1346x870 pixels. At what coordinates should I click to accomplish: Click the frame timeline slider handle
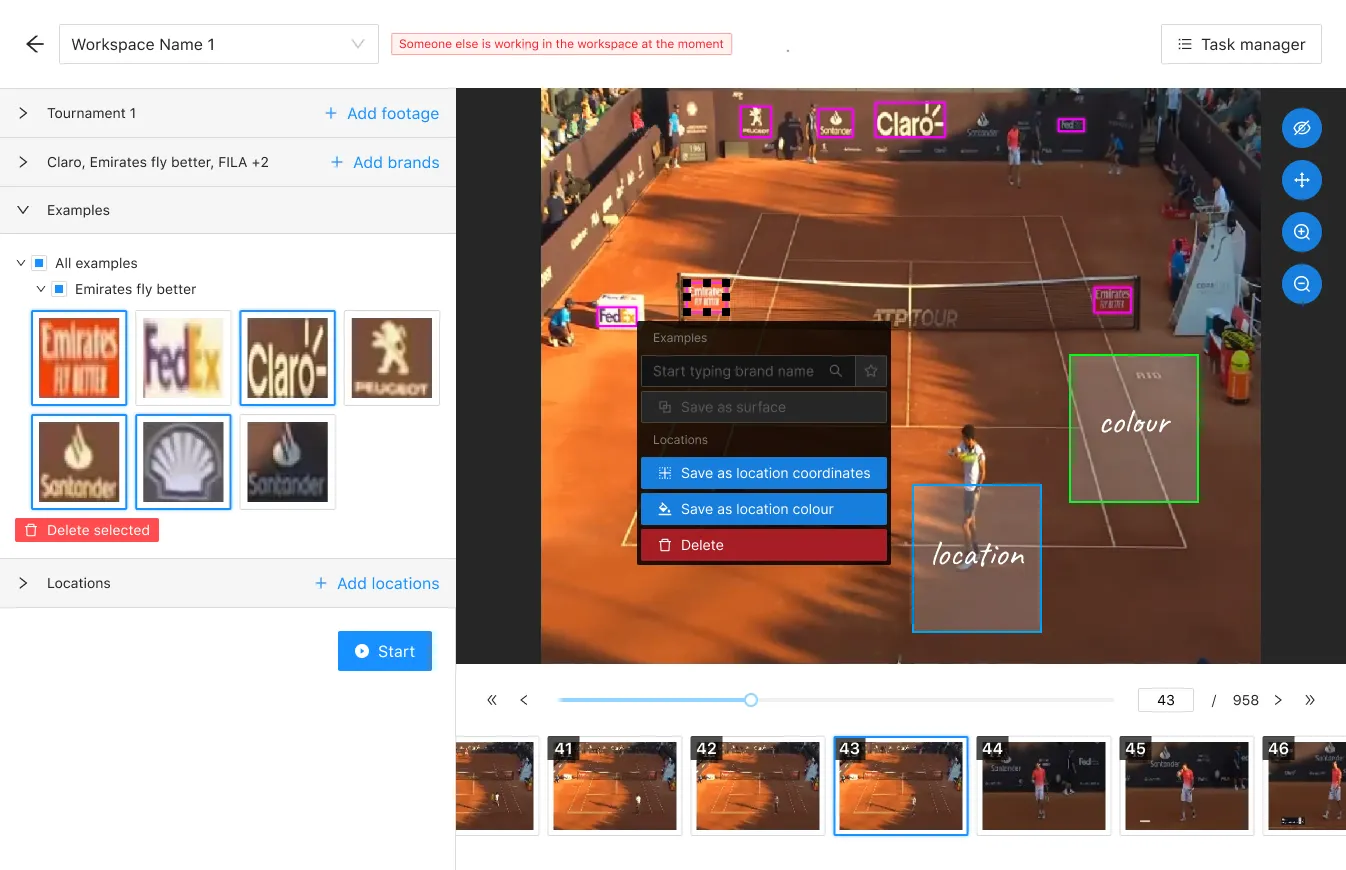tap(751, 700)
